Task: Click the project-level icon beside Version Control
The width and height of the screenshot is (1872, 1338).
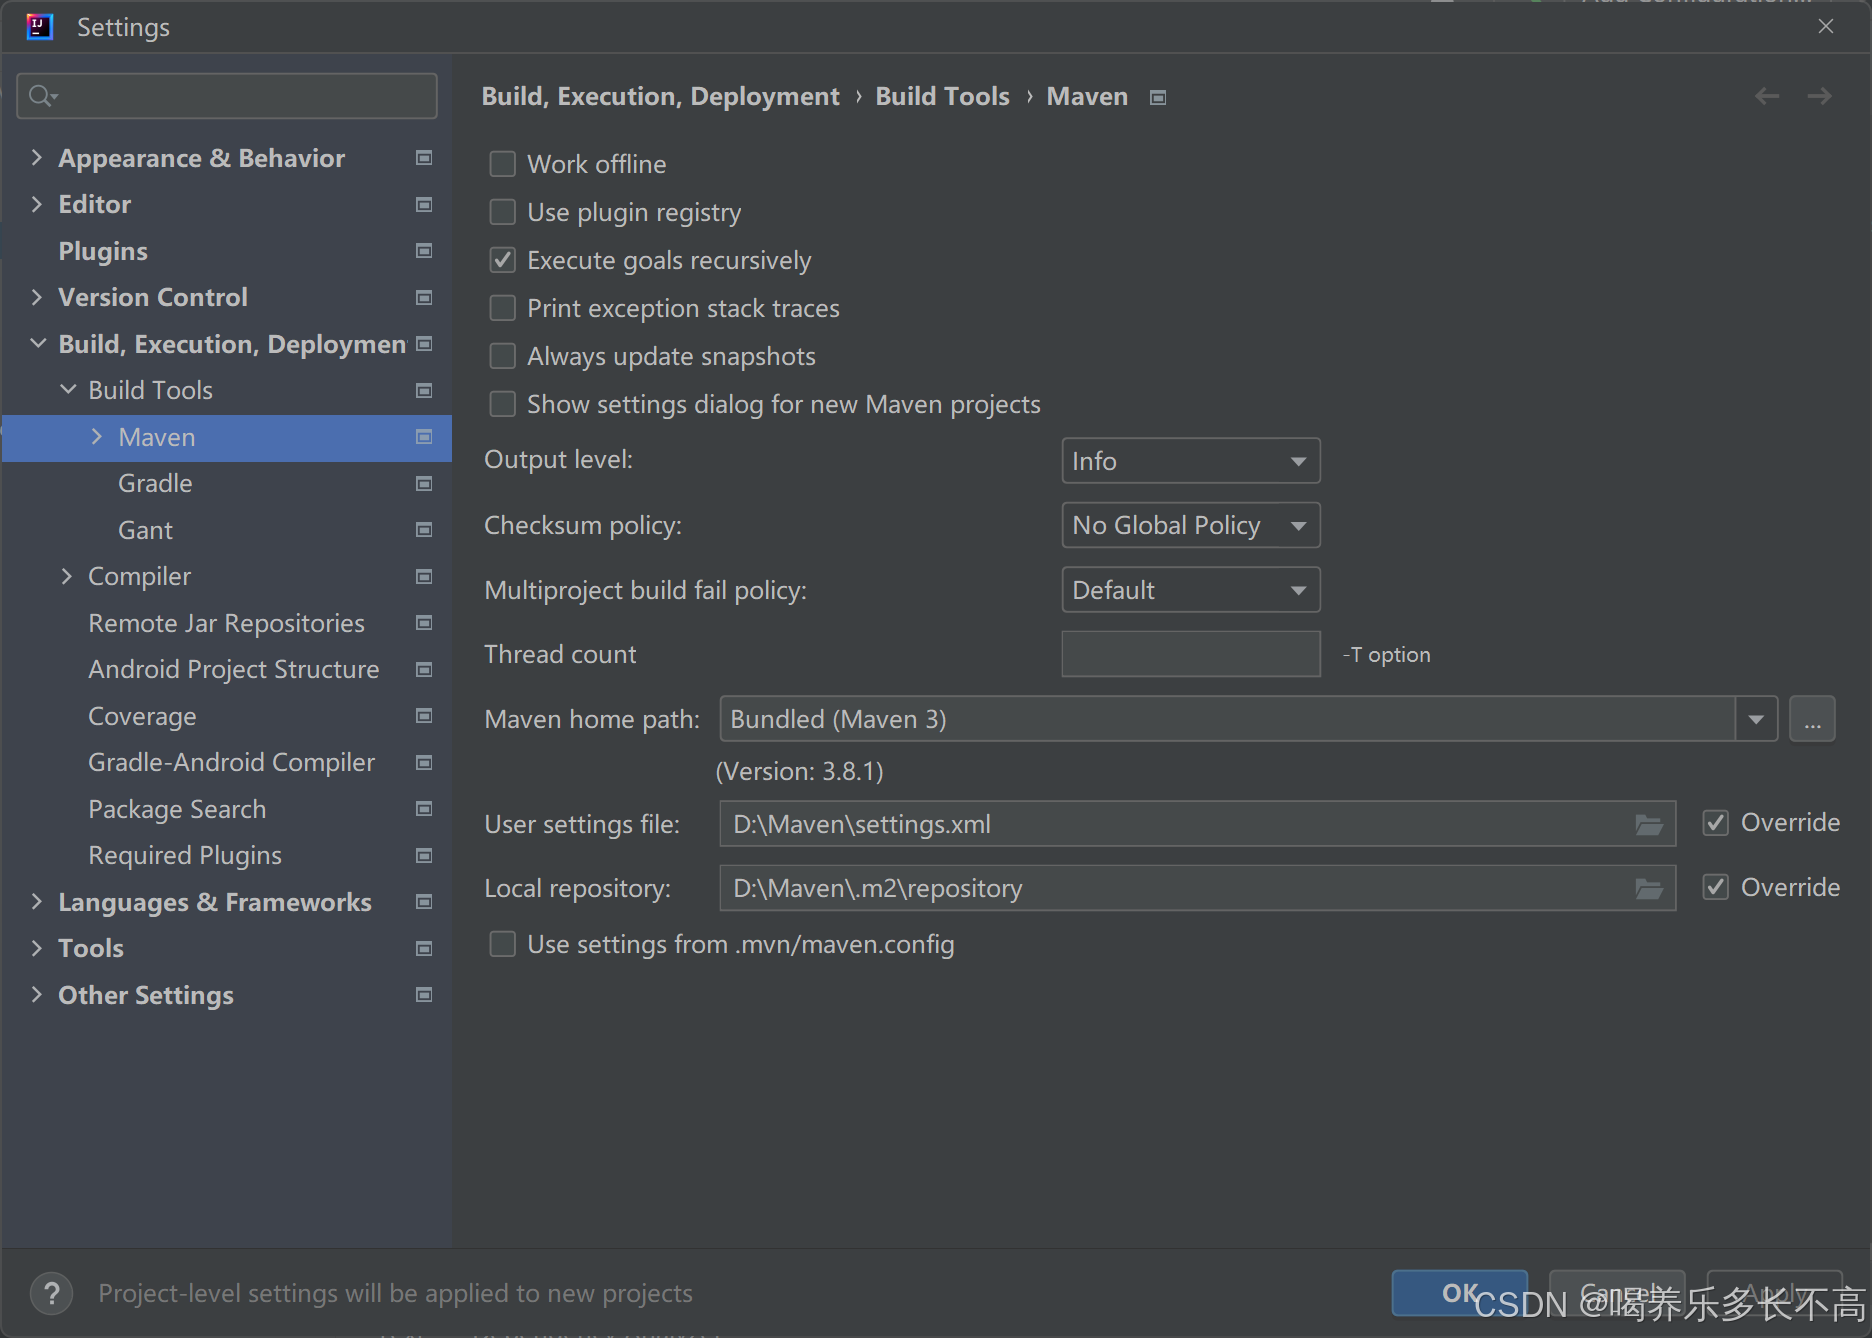Action: point(424,298)
